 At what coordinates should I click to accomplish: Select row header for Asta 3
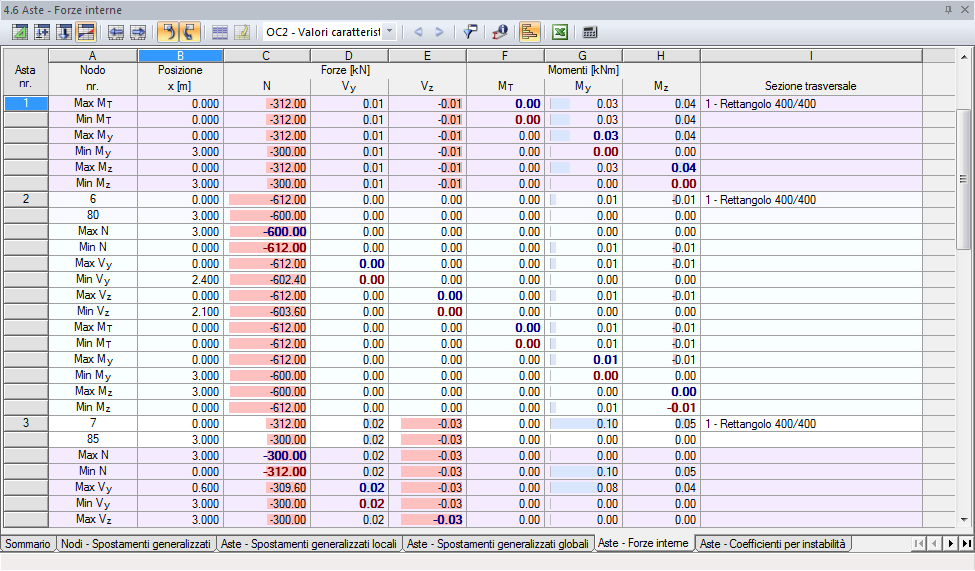tap(25, 423)
